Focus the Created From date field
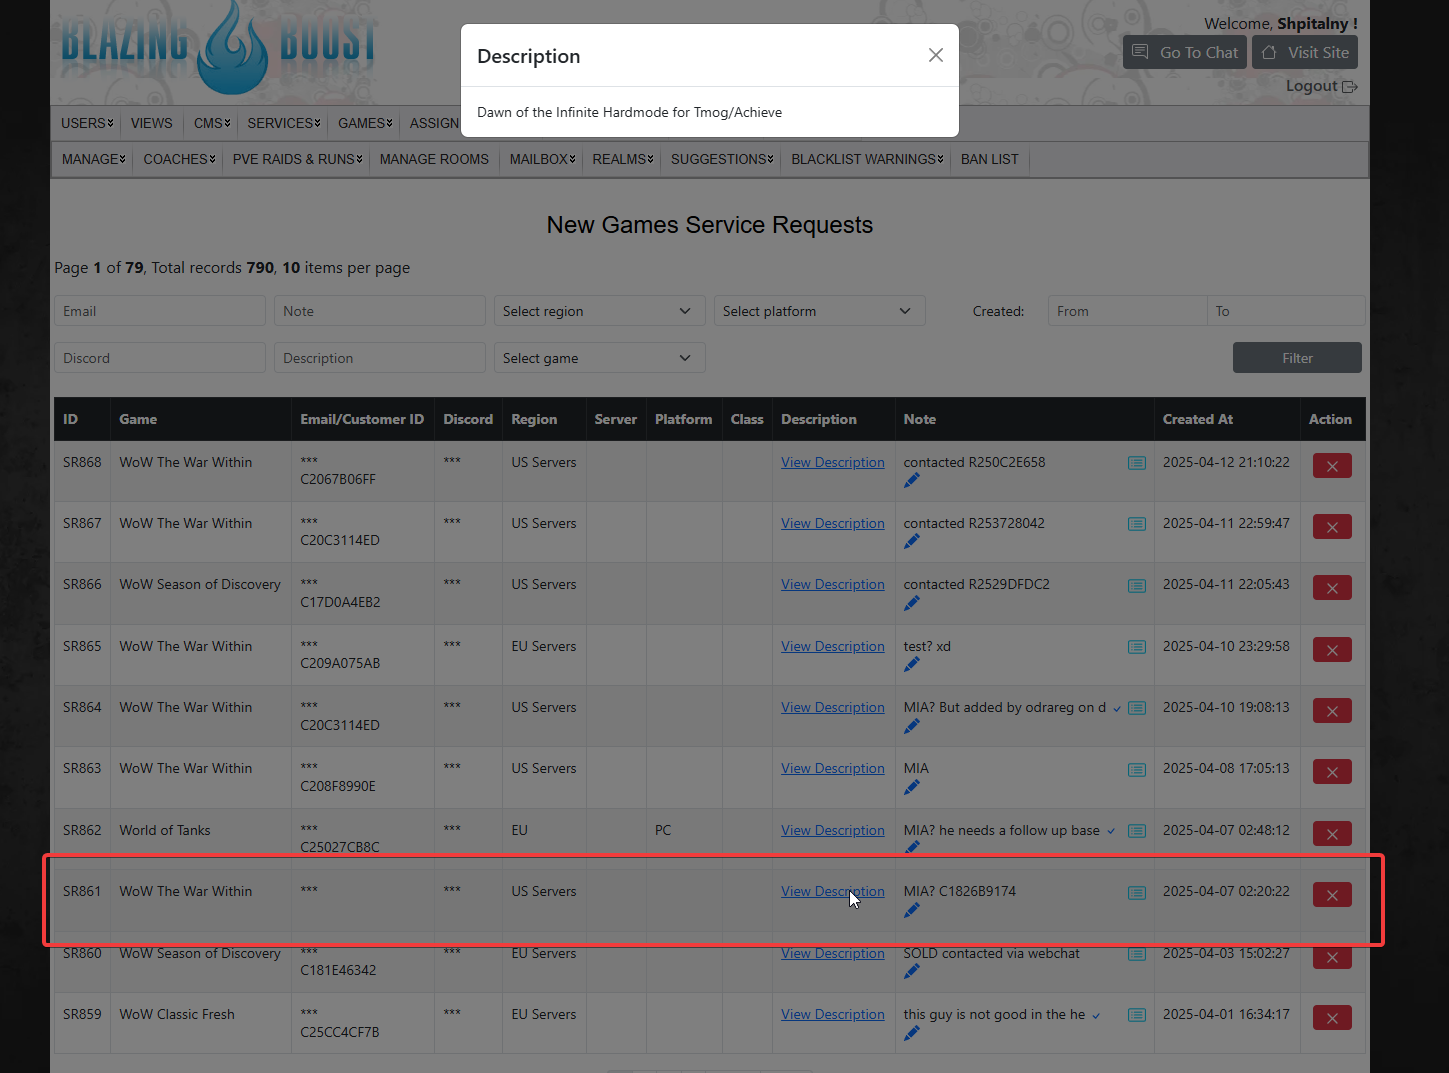Viewport: 1449px width, 1073px height. [x=1127, y=311]
